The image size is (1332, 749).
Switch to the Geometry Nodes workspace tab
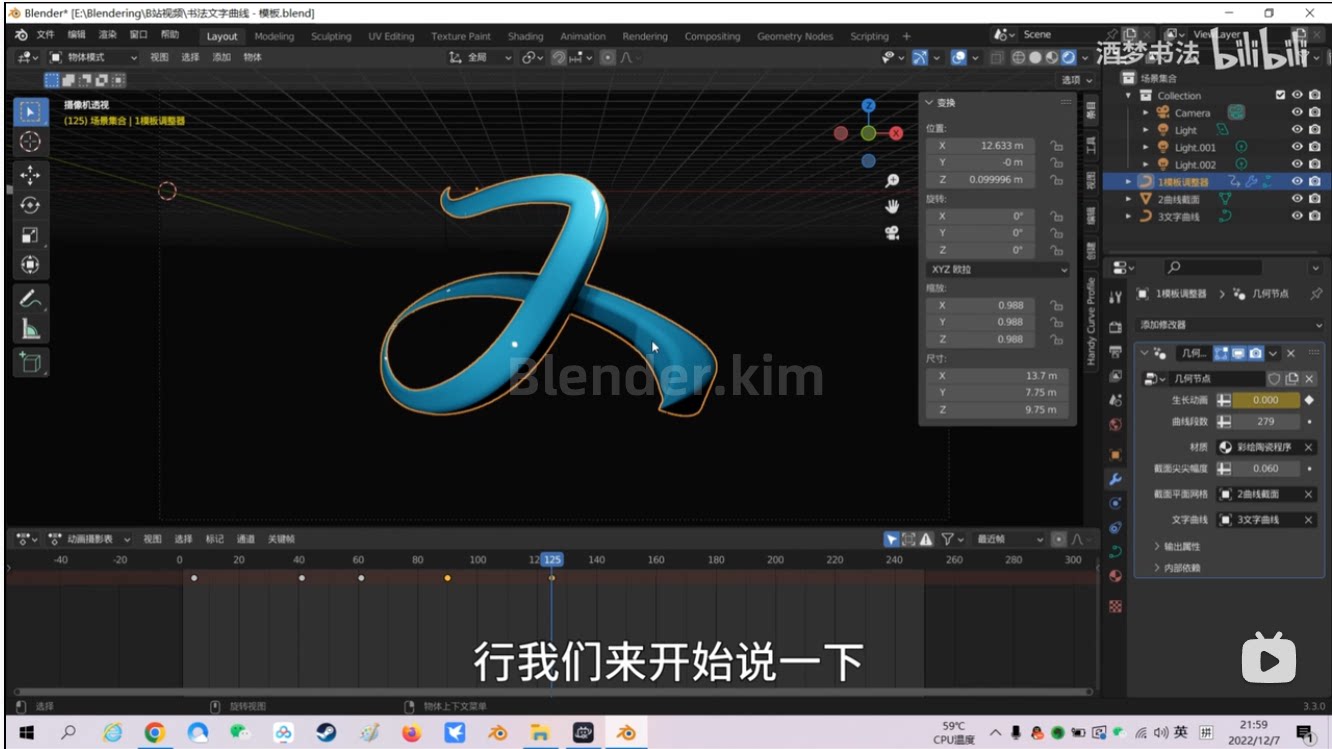(x=794, y=36)
